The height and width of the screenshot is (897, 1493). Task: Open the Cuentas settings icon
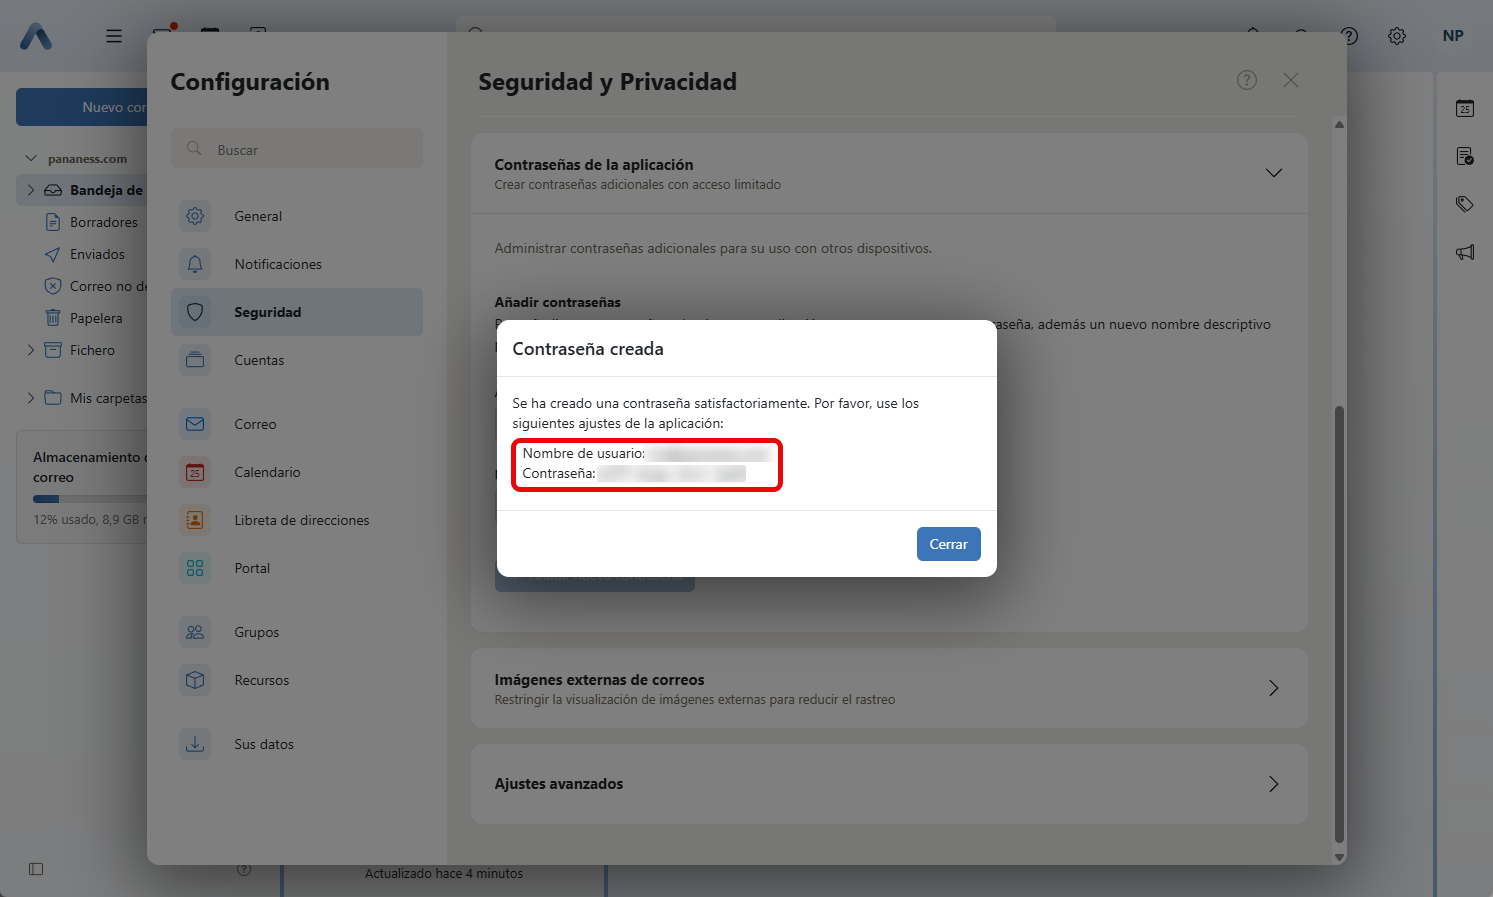point(195,360)
